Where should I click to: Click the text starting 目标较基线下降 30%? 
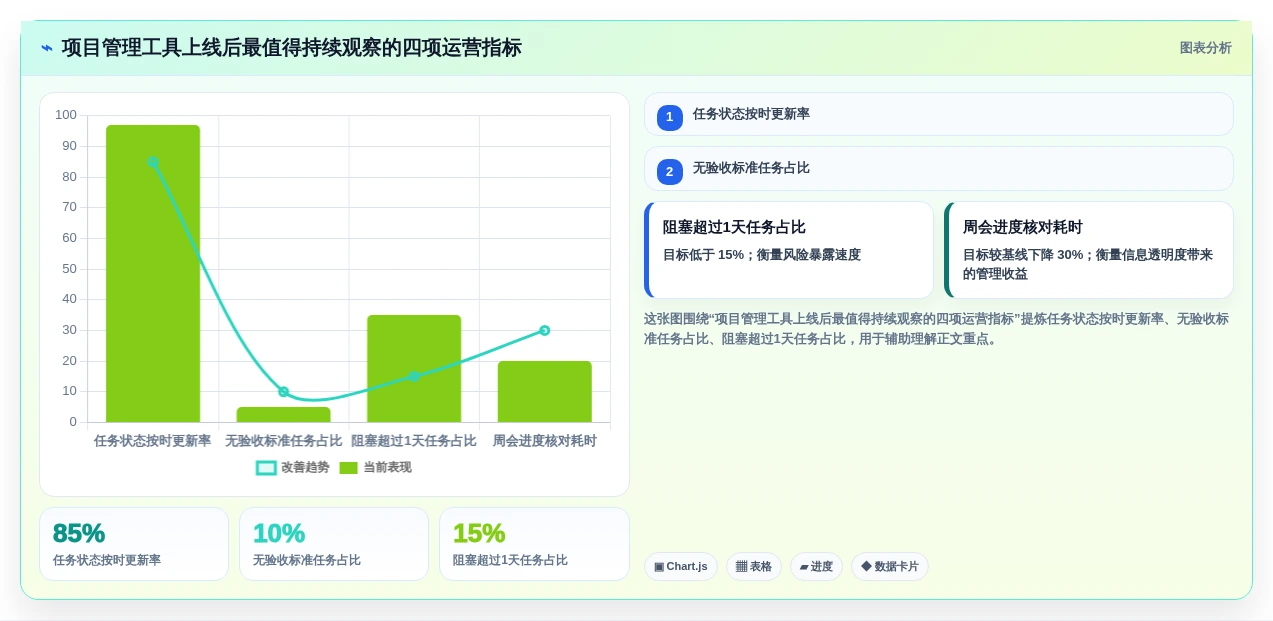(x=1088, y=264)
